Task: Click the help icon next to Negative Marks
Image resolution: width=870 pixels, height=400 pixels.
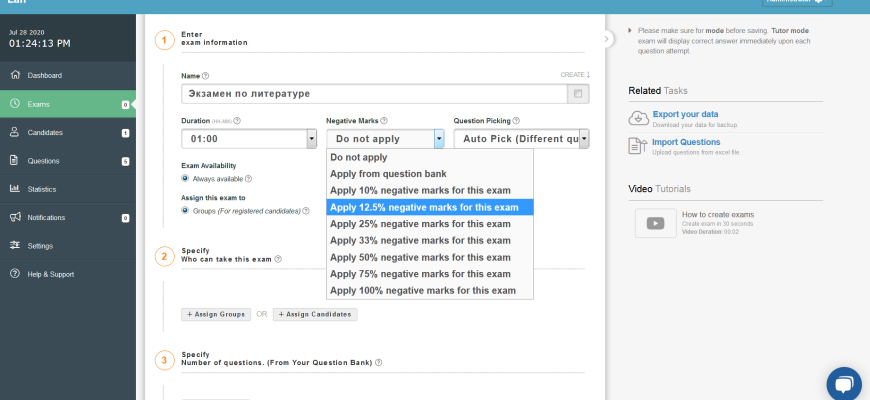Action: pos(384,120)
